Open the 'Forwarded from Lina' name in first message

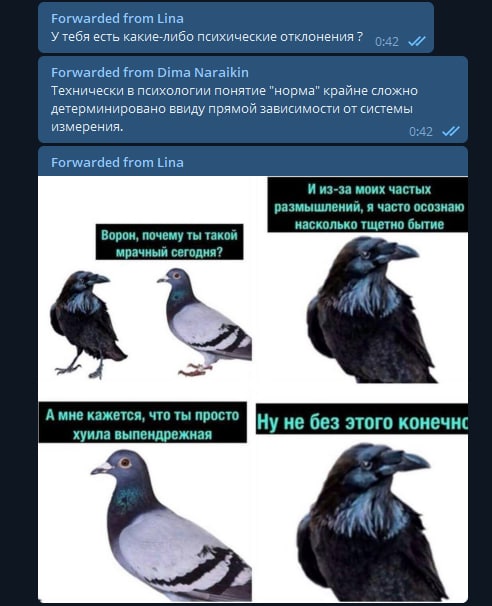[117, 19]
